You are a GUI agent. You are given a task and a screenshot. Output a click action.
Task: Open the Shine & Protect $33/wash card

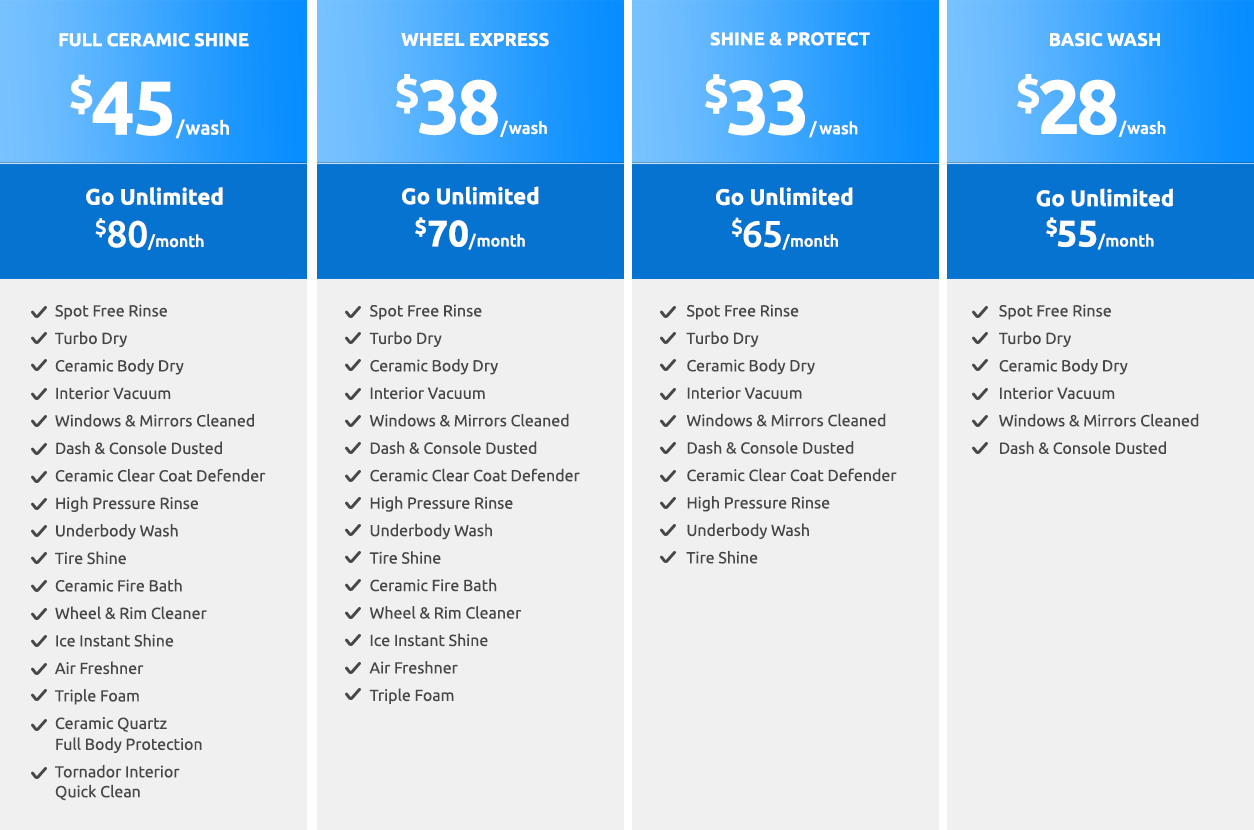pyautogui.click(x=785, y=82)
